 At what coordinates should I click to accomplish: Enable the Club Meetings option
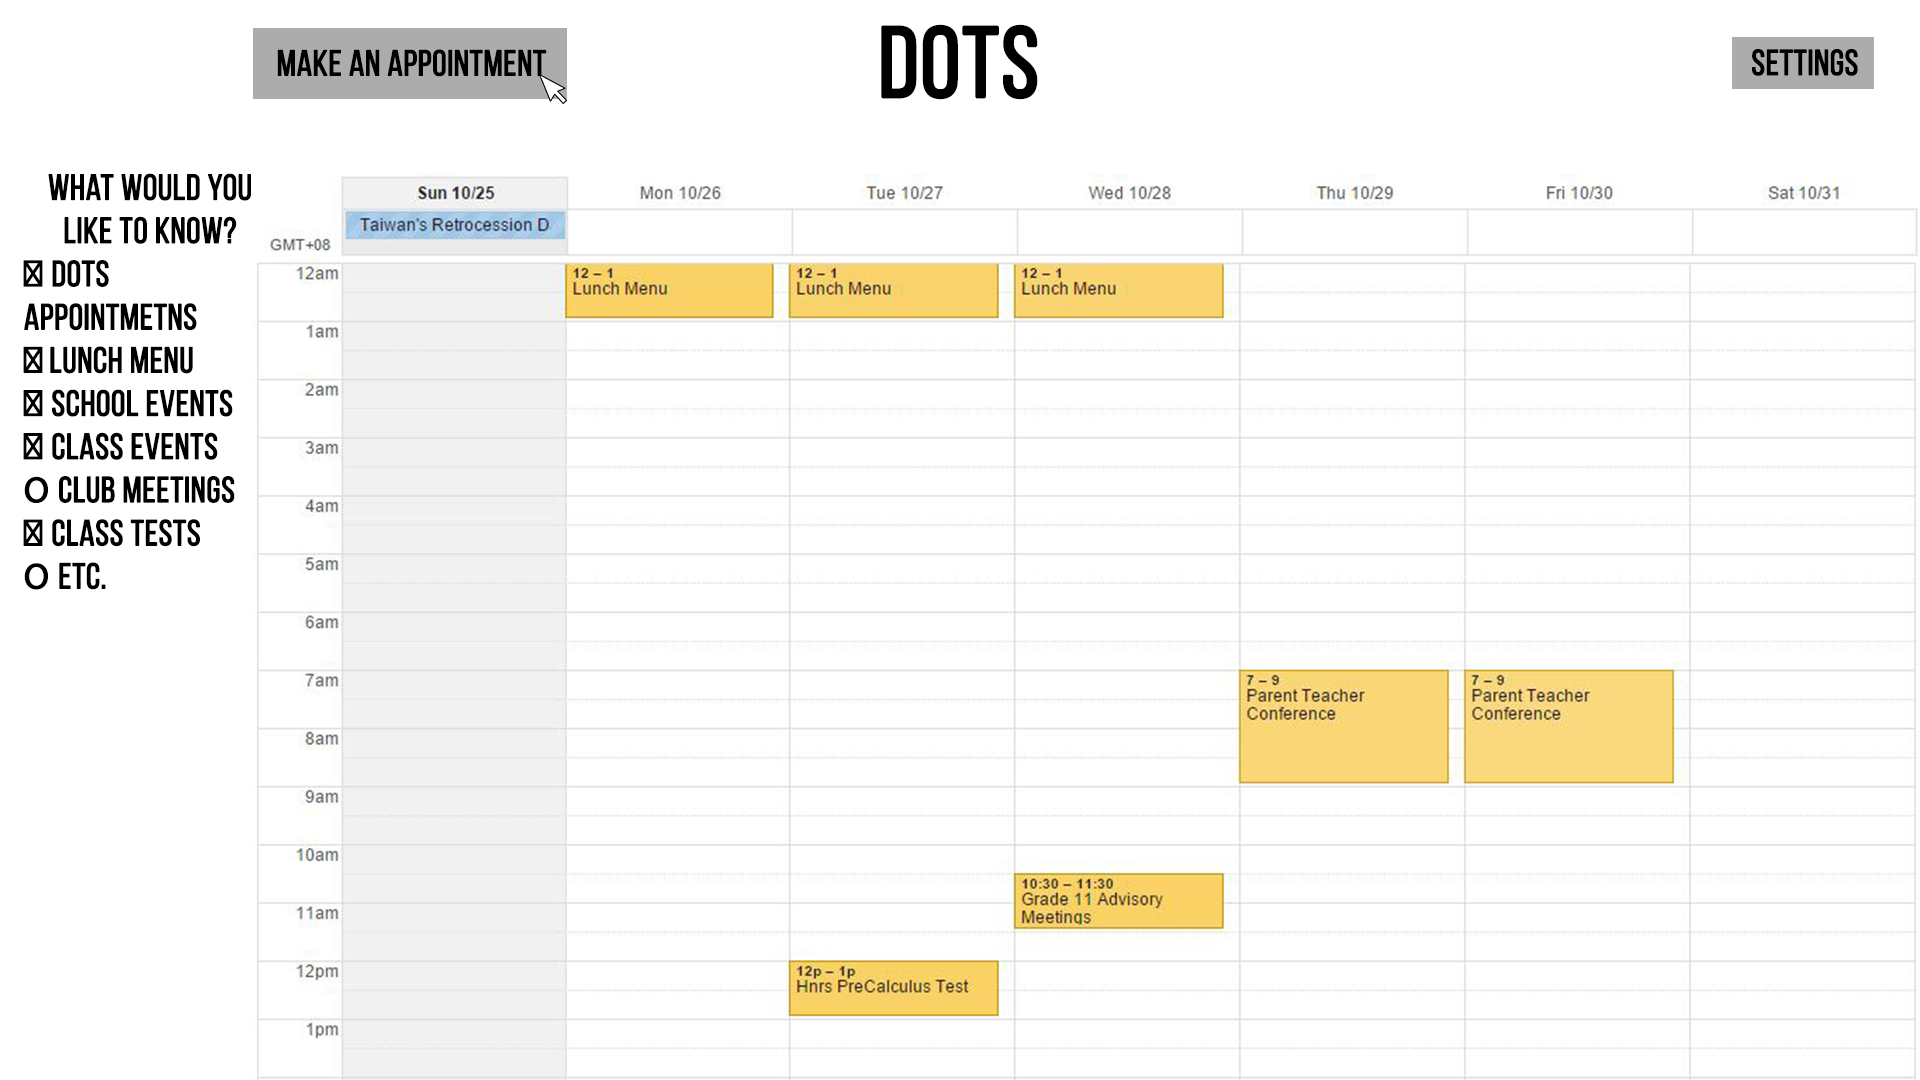coord(36,490)
